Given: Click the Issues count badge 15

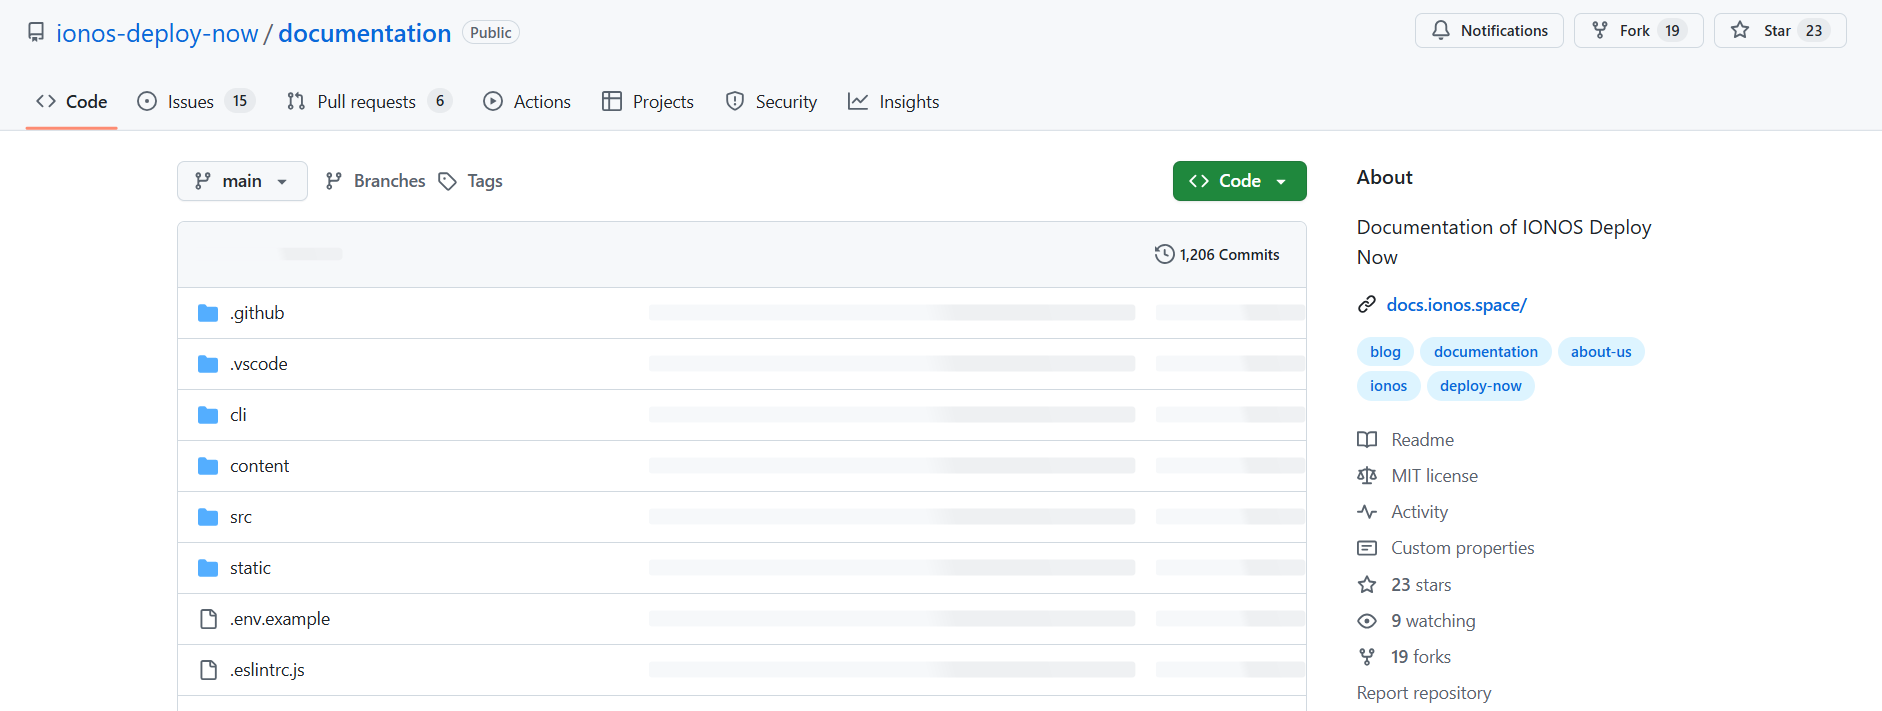Looking at the screenshot, I should click(x=240, y=101).
